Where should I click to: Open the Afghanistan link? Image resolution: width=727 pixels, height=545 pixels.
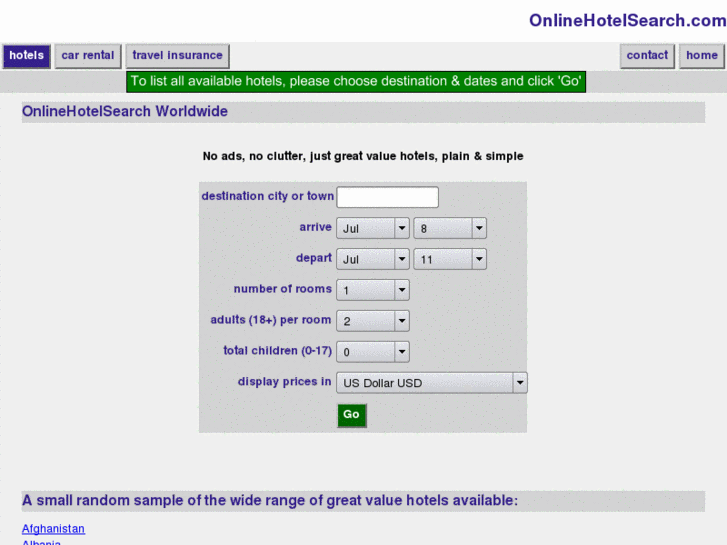point(53,529)
